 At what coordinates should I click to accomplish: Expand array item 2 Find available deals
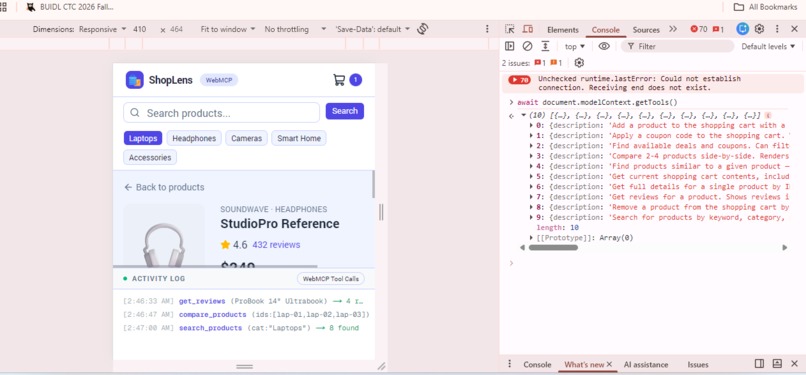[532, 146]
